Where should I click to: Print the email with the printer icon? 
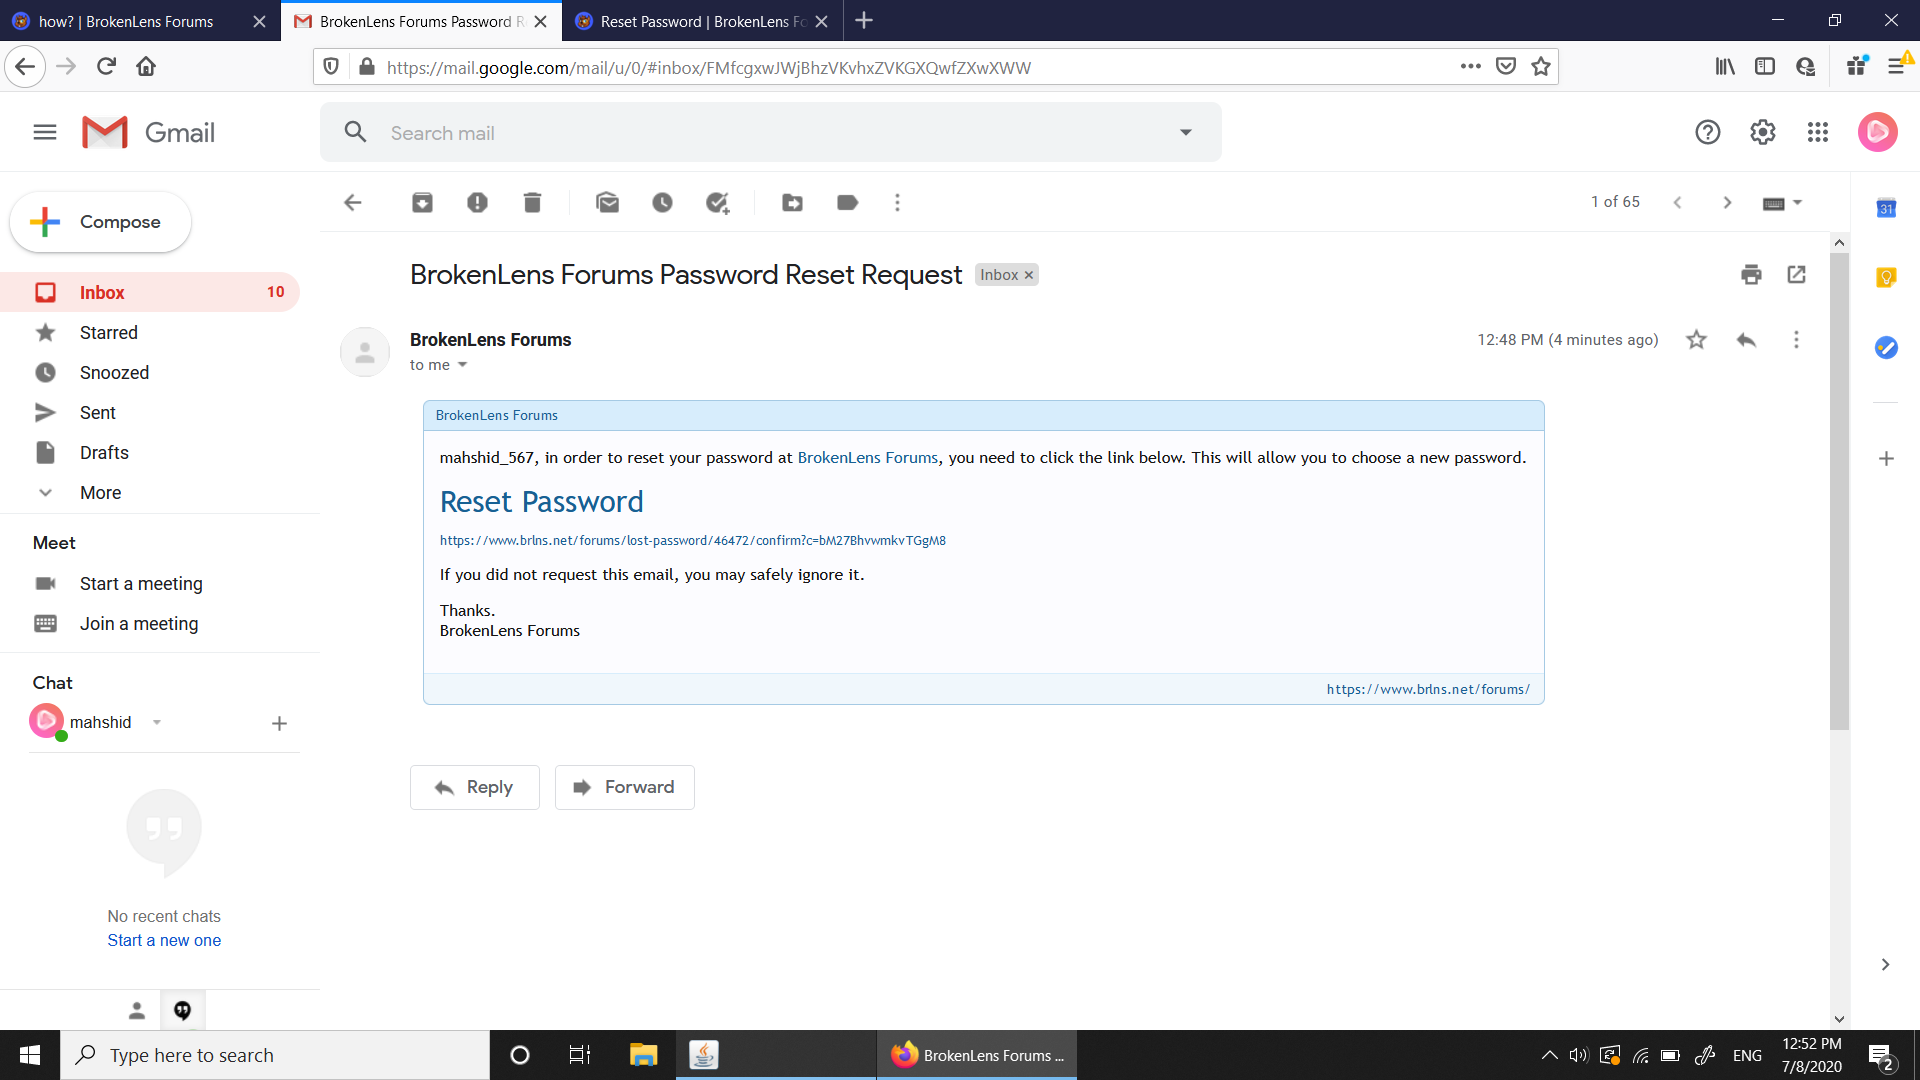(1751, 274)
